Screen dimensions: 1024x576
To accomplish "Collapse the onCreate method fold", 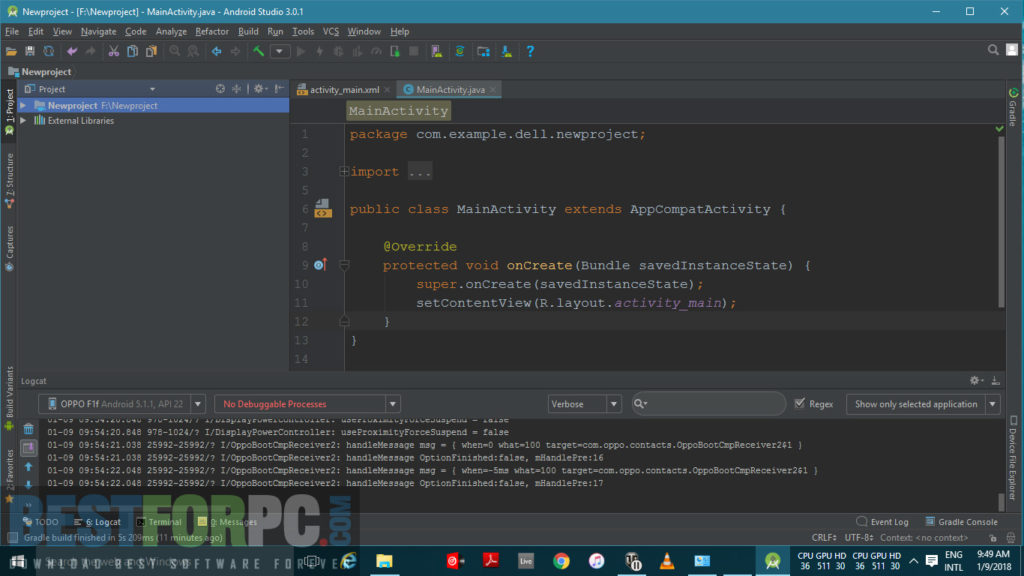I will (344, 265).
